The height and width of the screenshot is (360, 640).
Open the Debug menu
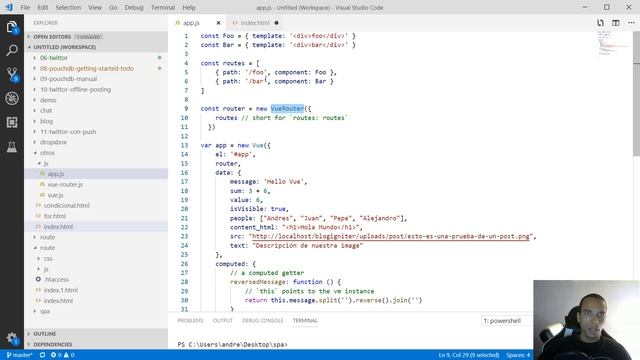click(134, 7)
